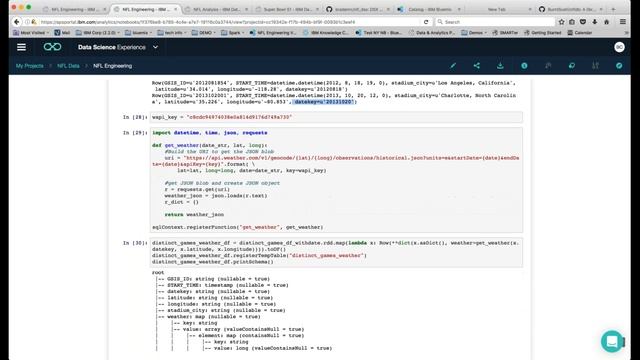Click the 'import datetime, time, json, requests' line
Screen dimensions: 640x360
point(210,133)
